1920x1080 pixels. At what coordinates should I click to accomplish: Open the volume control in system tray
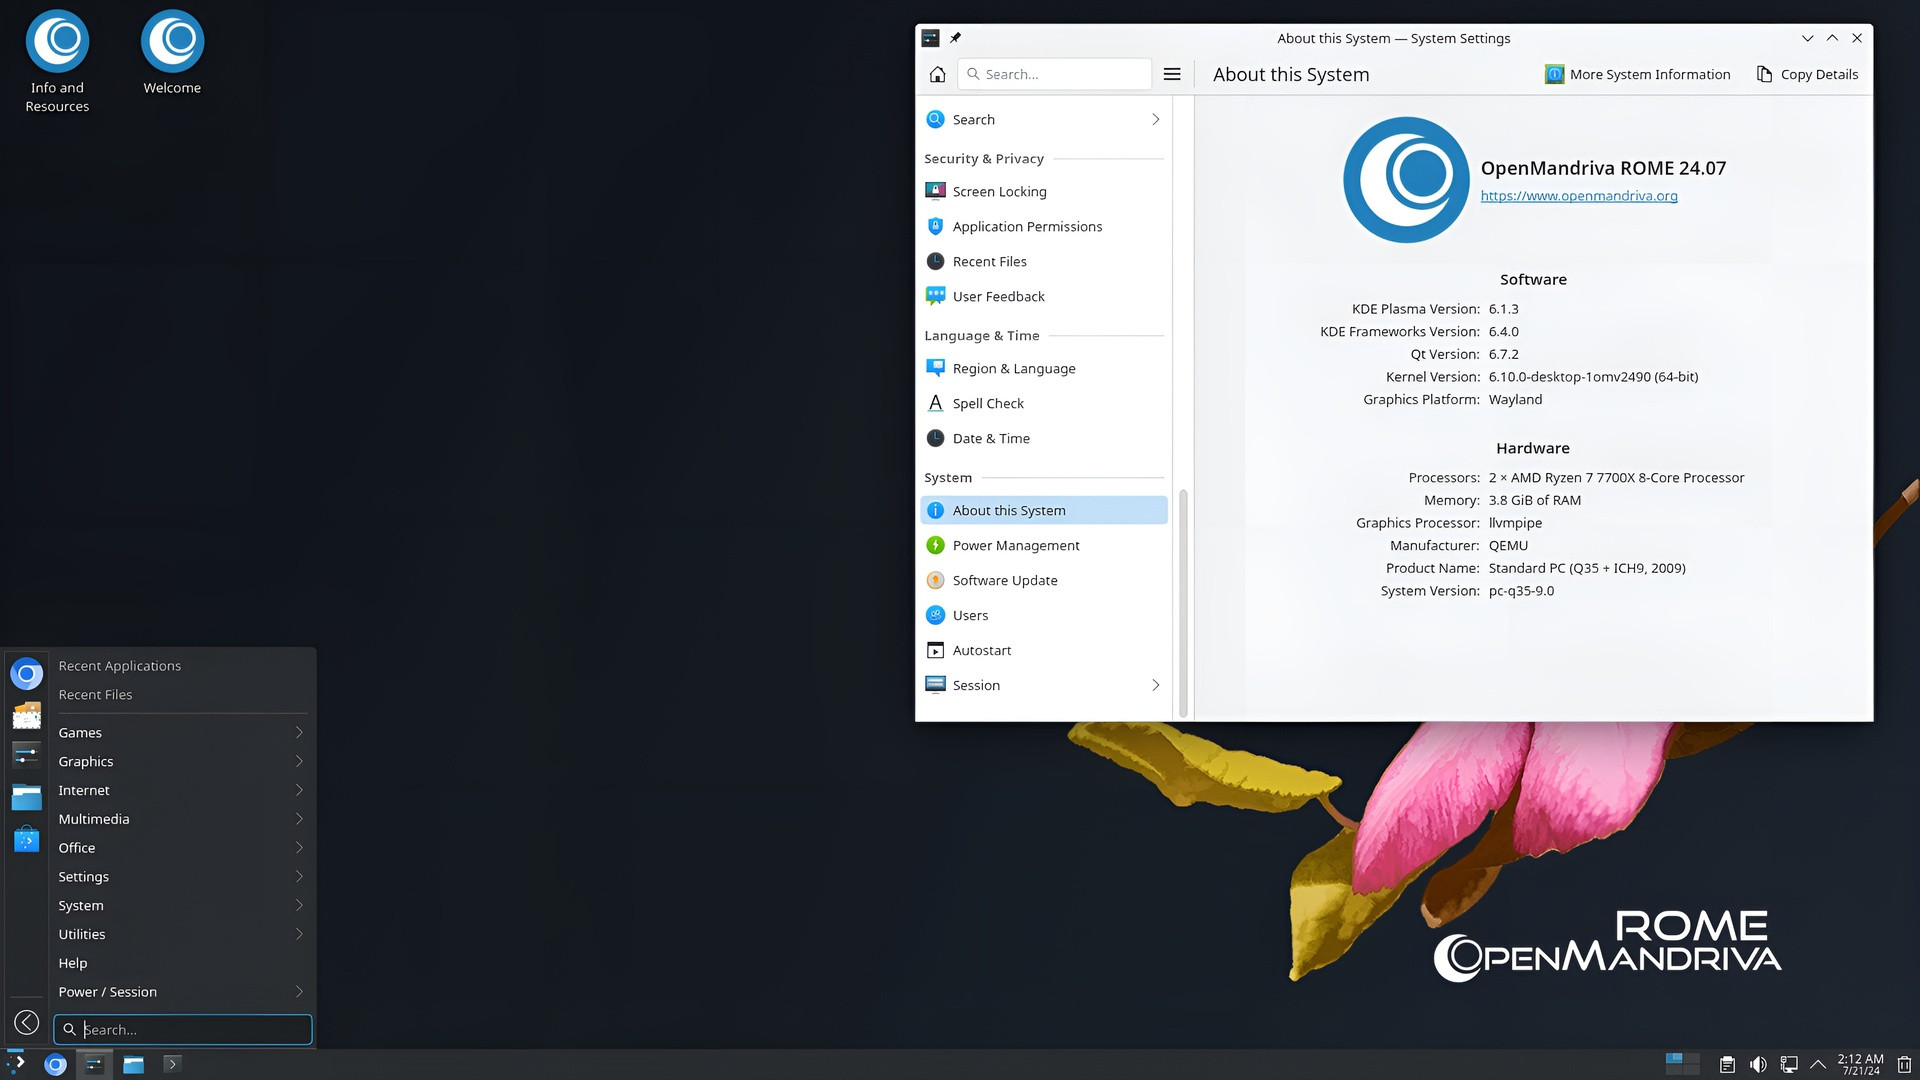click(x=1758, y=1064)
